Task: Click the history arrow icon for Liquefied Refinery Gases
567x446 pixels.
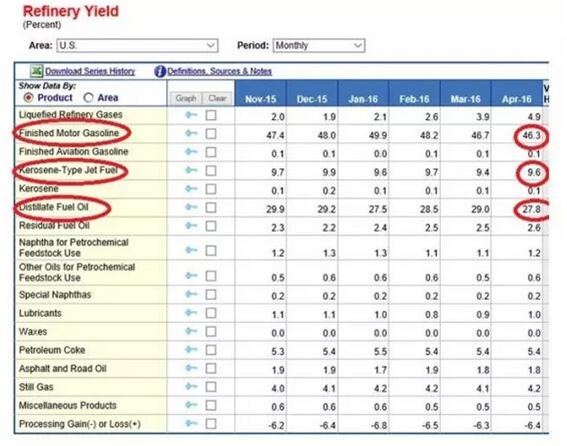Action: click(x=191, y=115)
